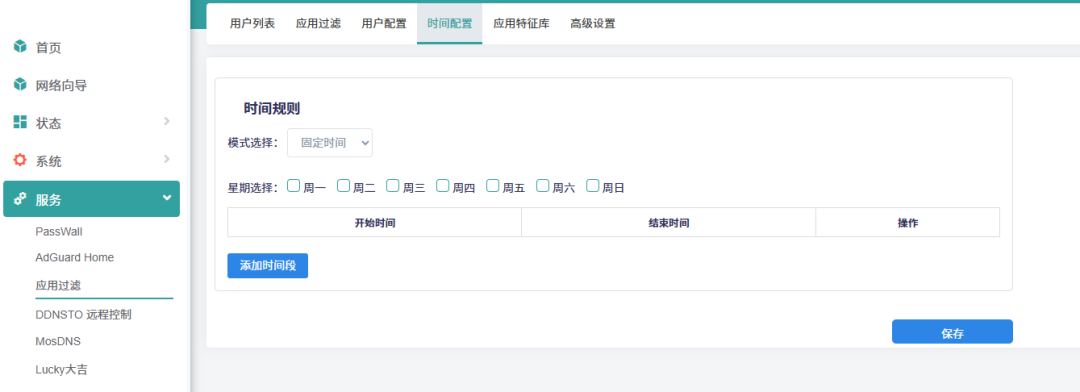Go to the 高级设置 tab
The image size is (1080, 392).
pyautogui.click(x=592, y=23)
